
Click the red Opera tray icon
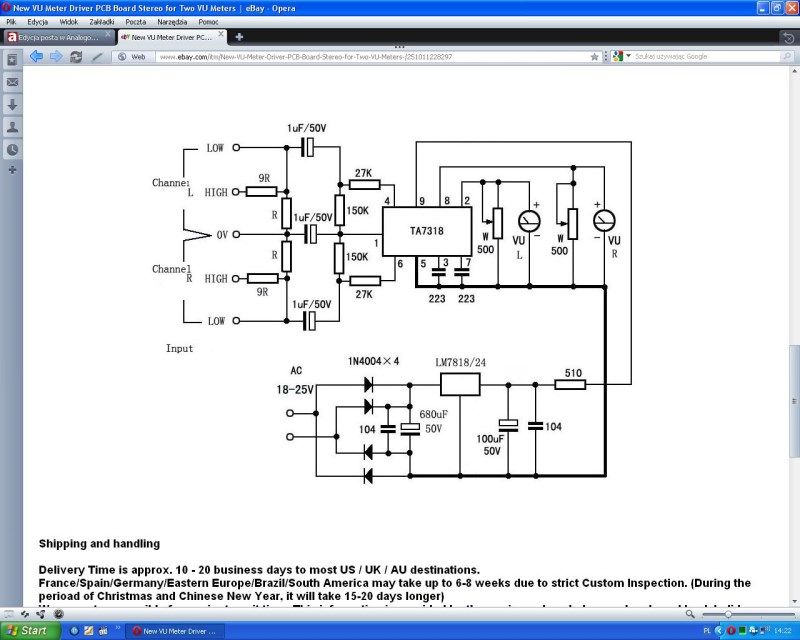click(x=731, y=631)
